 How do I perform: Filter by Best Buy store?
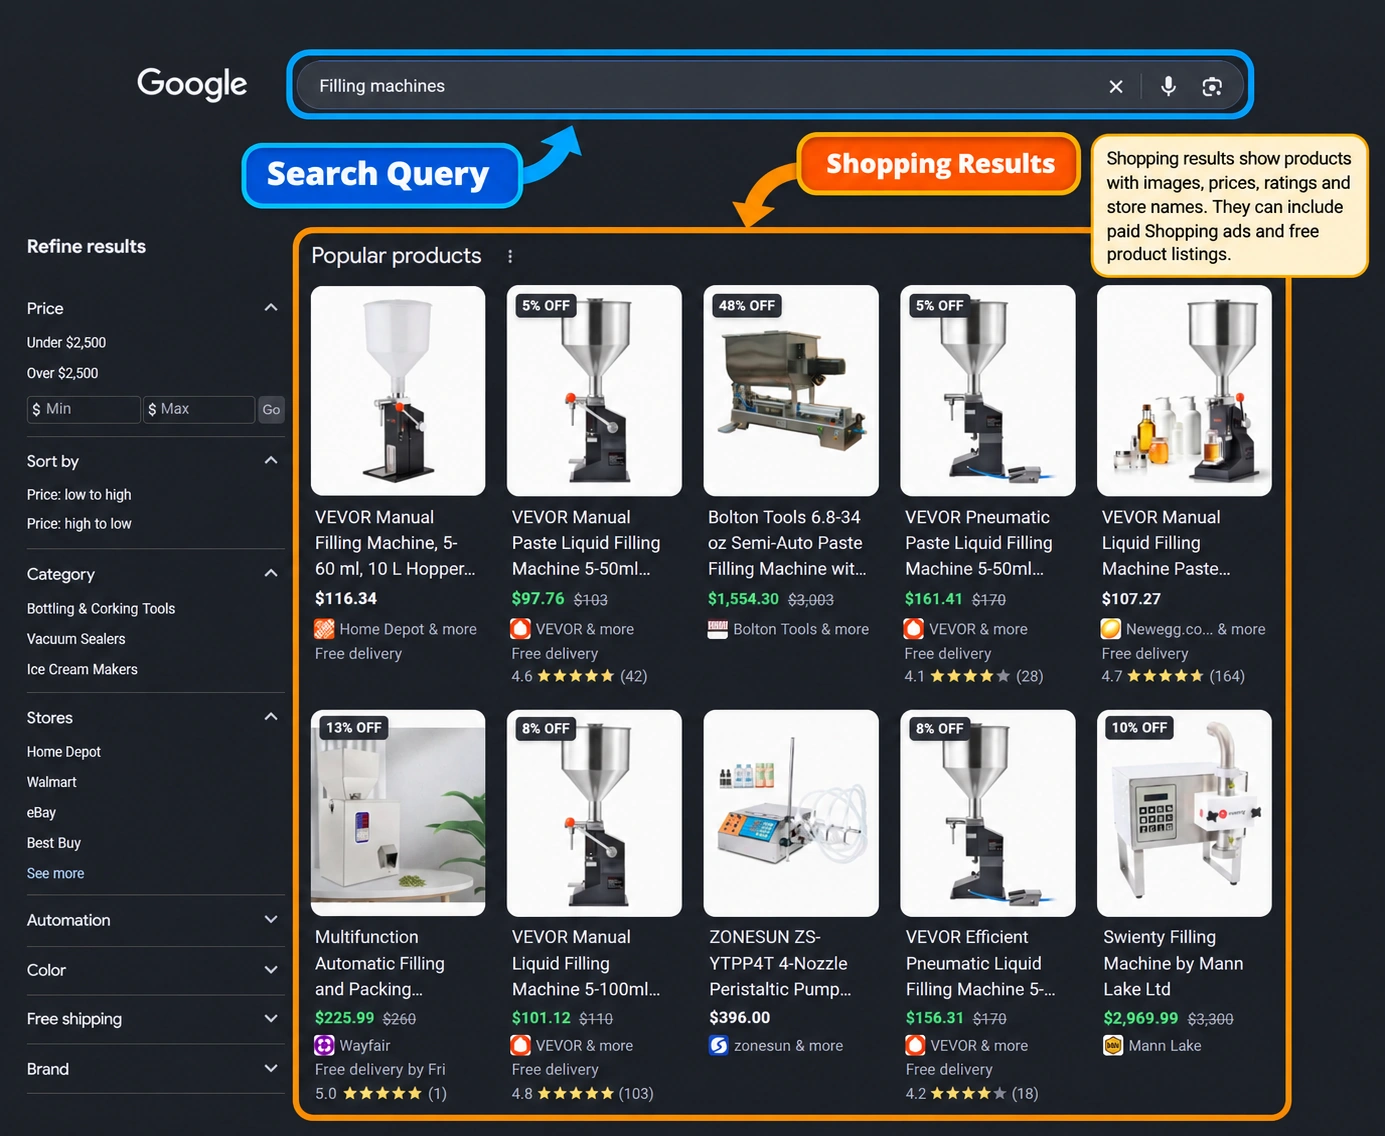click(54, 843)
